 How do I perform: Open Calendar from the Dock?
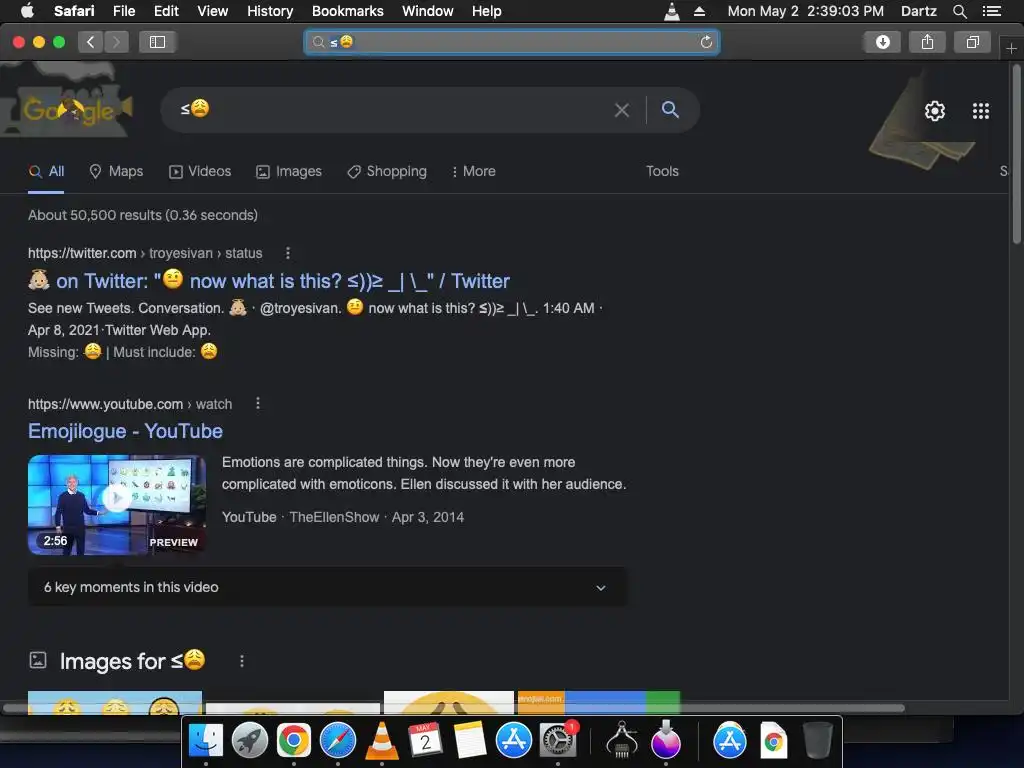point(425,741)
